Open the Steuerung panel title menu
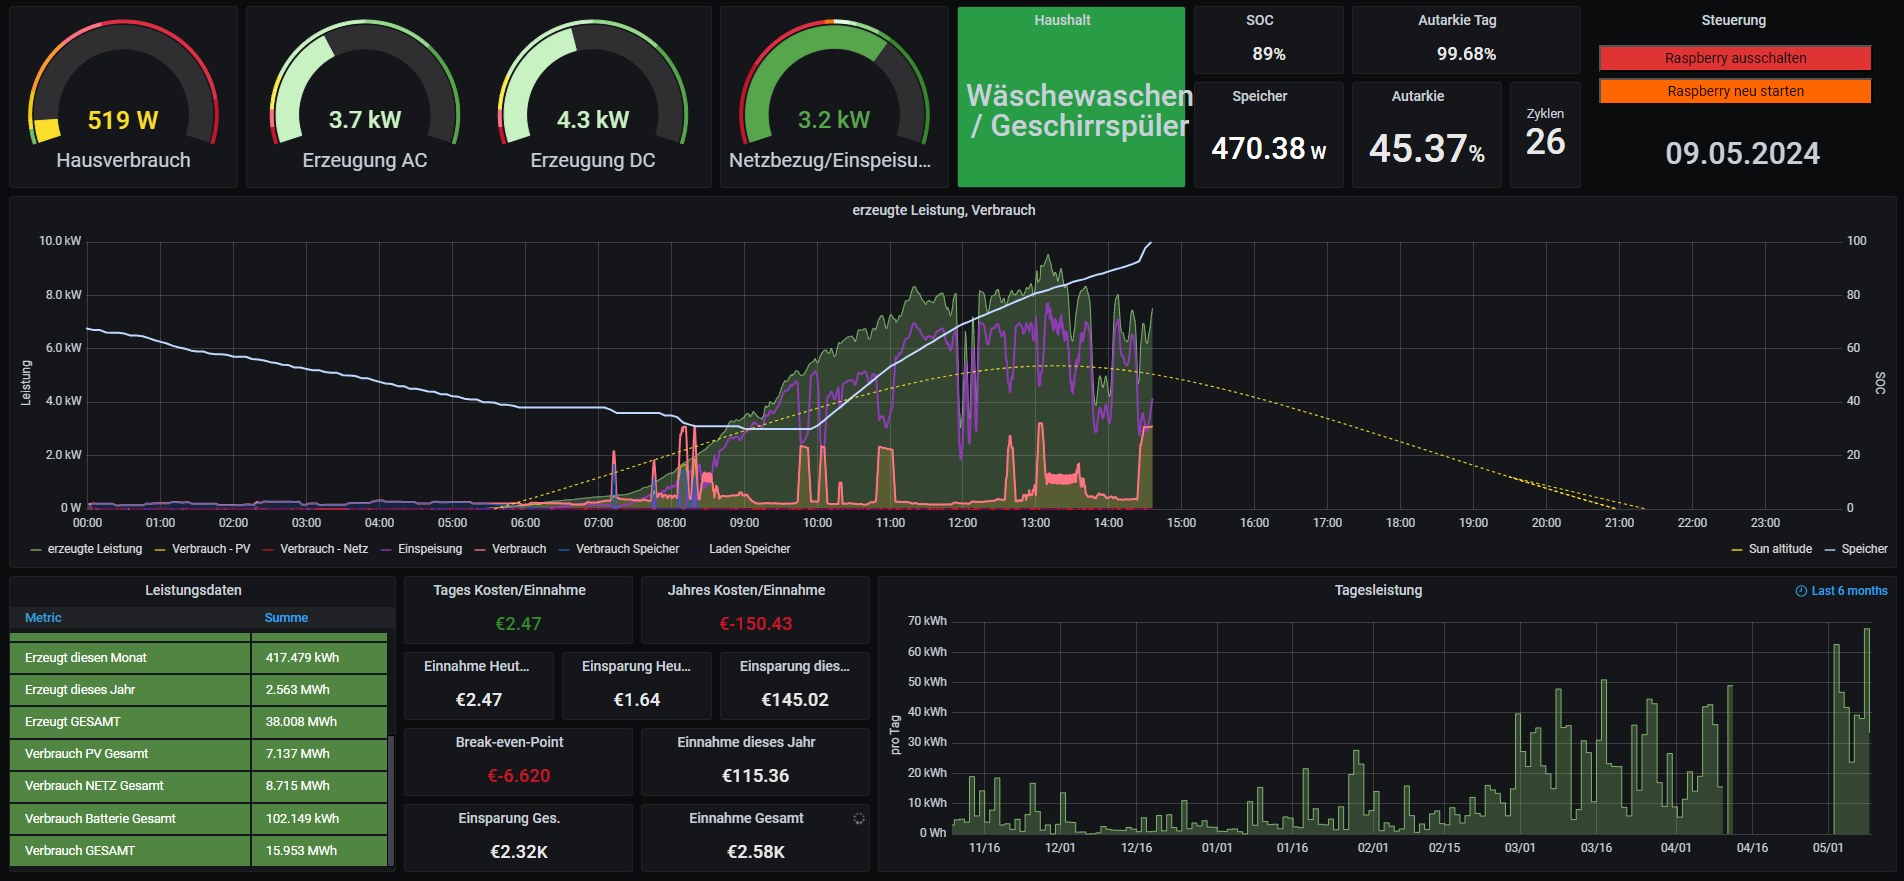Viewport: 1904px width, 881px height. pyautogui.click(x=1733, y=20)
